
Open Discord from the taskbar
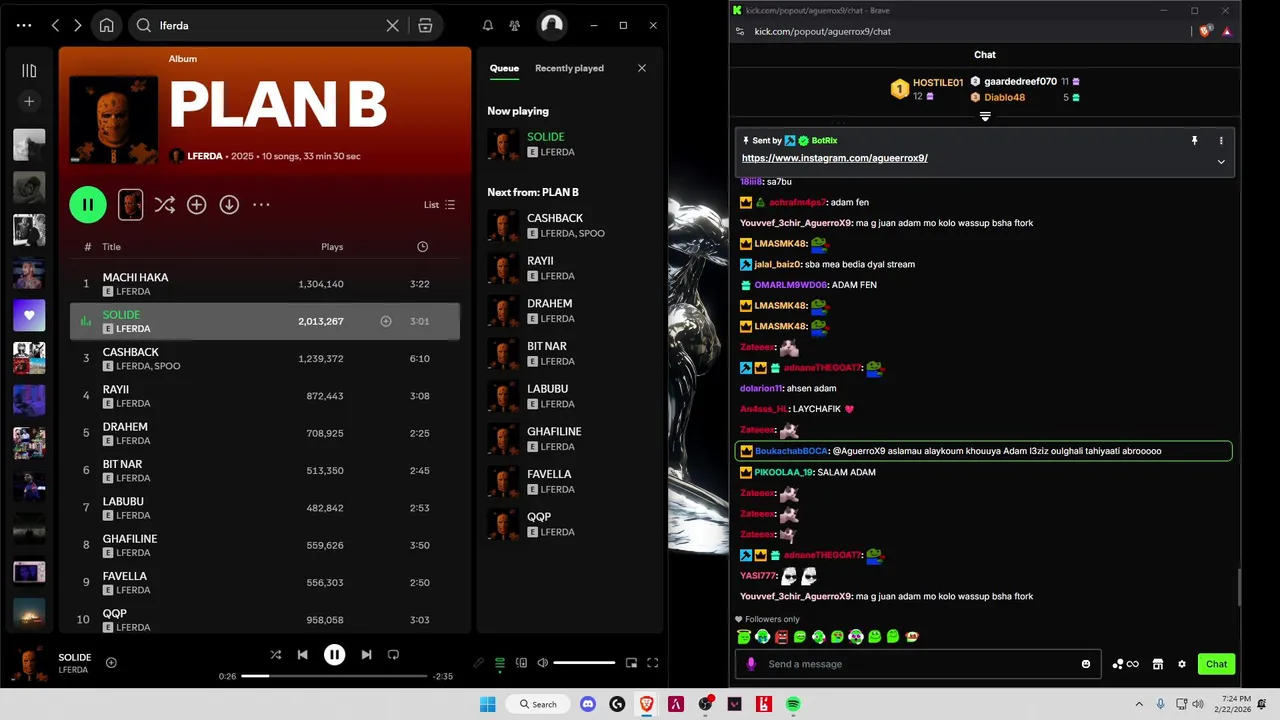(588, 704)
